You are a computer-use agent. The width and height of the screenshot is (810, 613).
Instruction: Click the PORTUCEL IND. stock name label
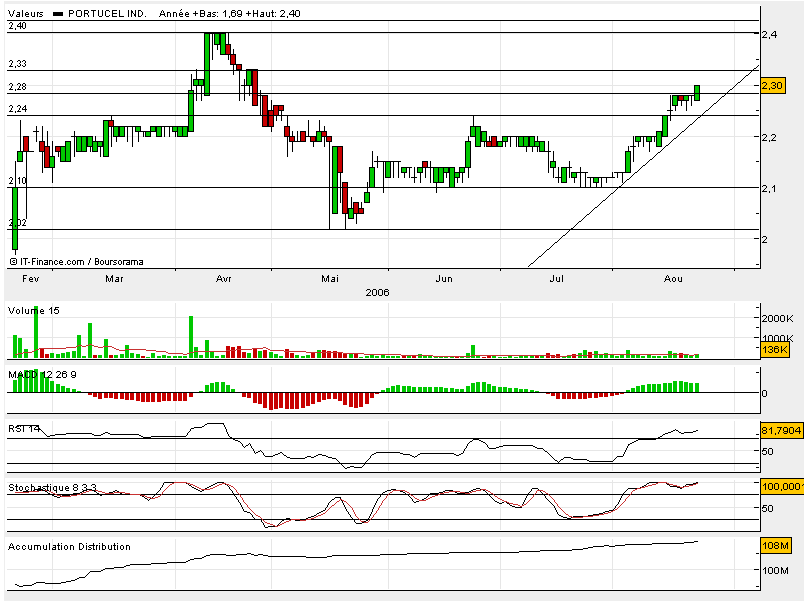pyautogui.click(x=107, y=14)
